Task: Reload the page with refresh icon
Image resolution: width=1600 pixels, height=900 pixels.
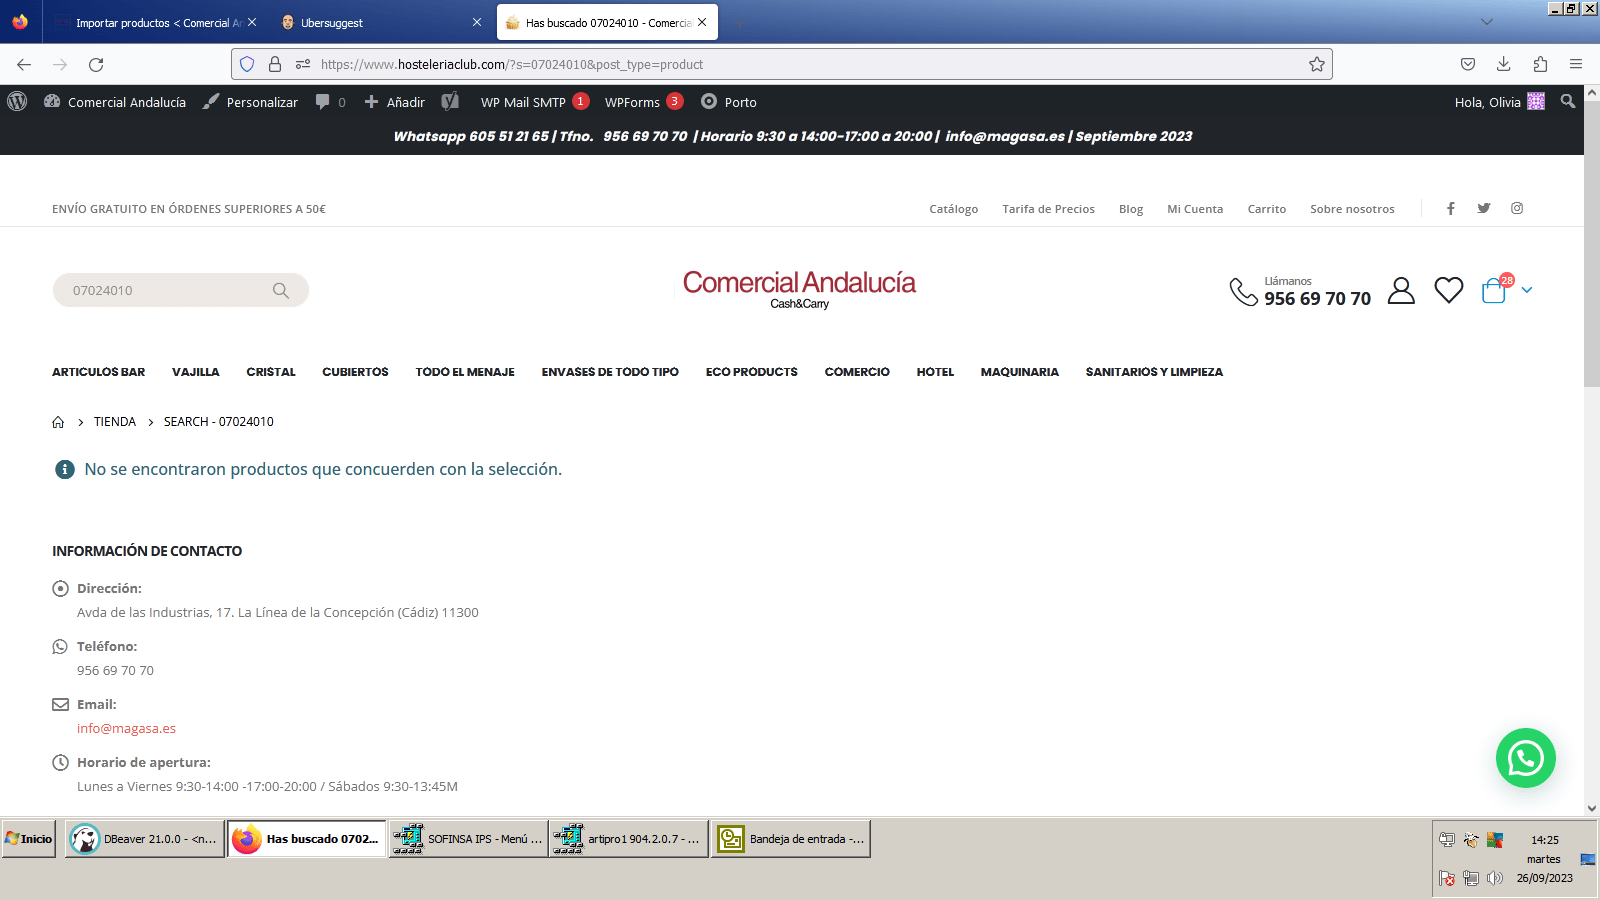Action: [x=96, y=64]
